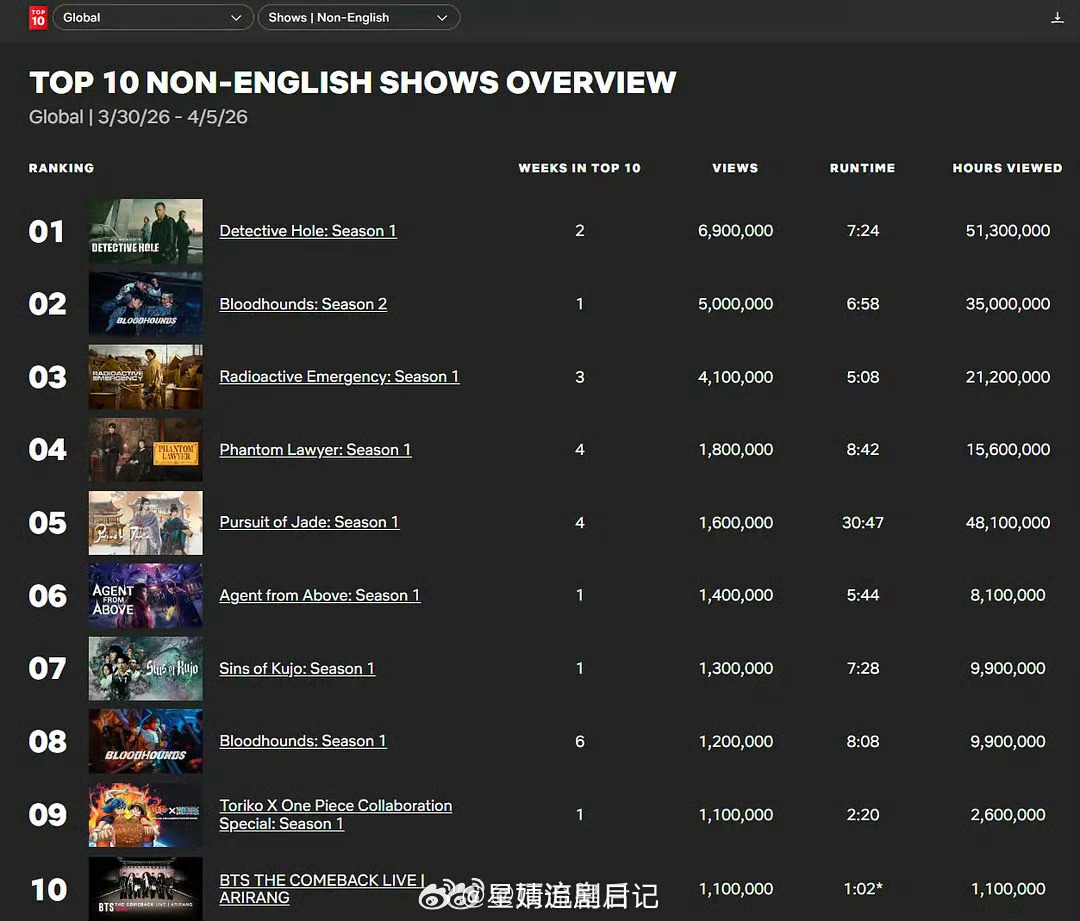Click the HOURS VIEWED column header
This screenshot has height=921, width=1080.
[1007, 168]
